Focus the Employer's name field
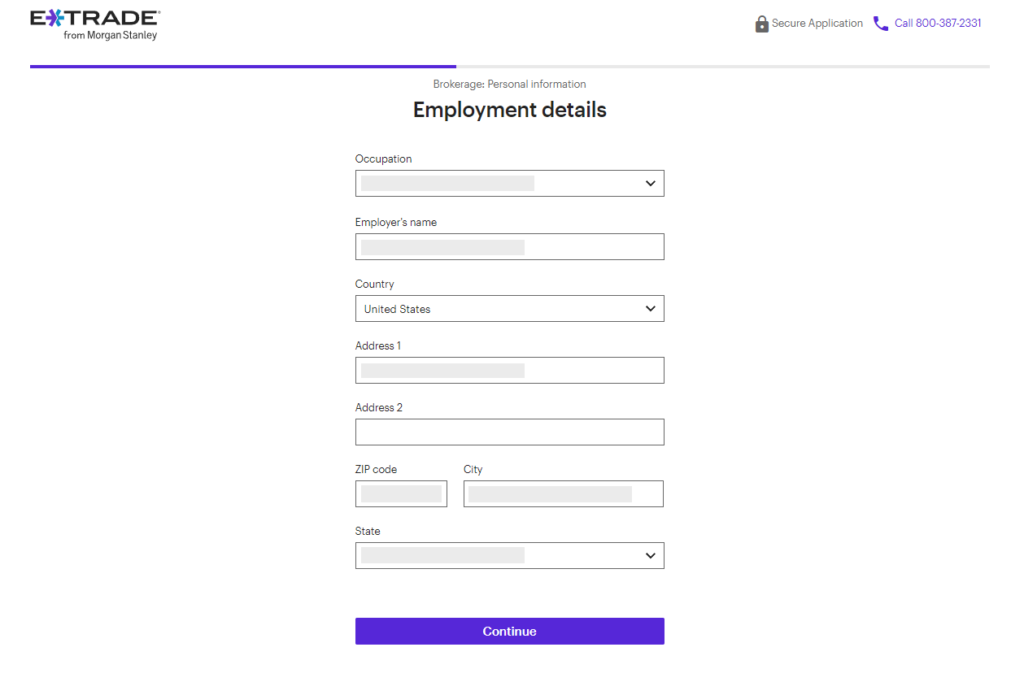 [x=509, y=247]
